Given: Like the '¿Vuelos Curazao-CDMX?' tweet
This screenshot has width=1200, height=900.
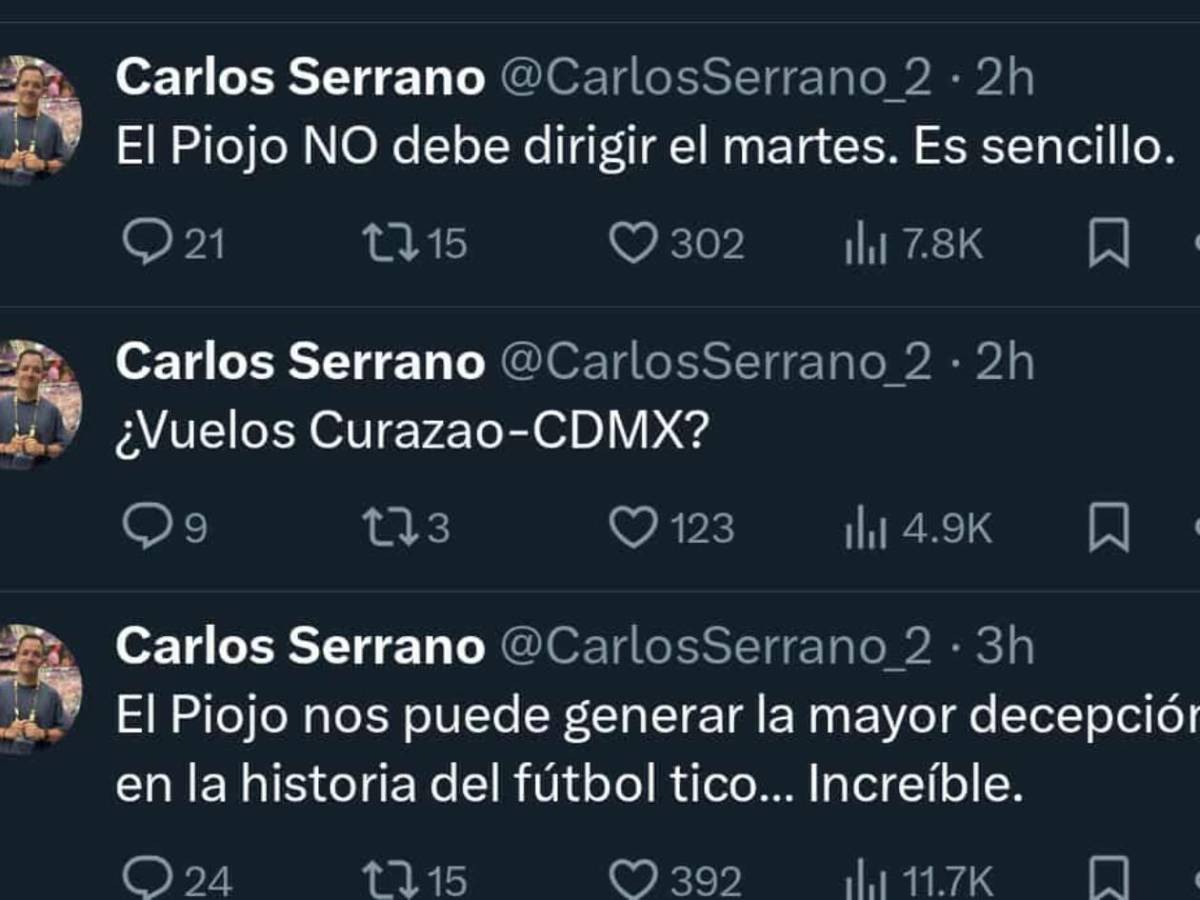Looking at the screenshot, I should point(633,527).
